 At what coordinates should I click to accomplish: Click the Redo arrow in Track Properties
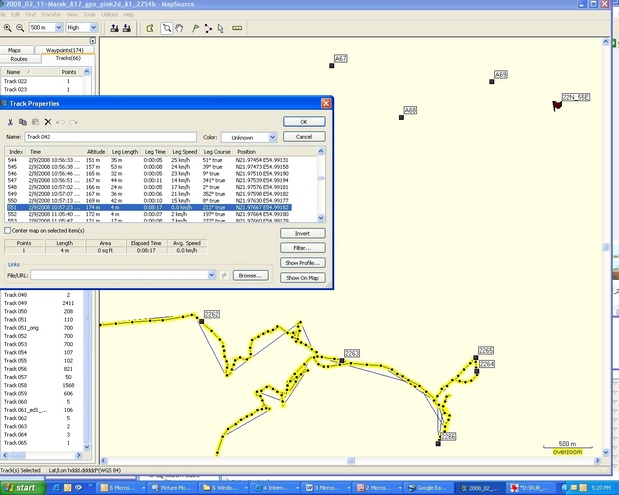(73, 122)
